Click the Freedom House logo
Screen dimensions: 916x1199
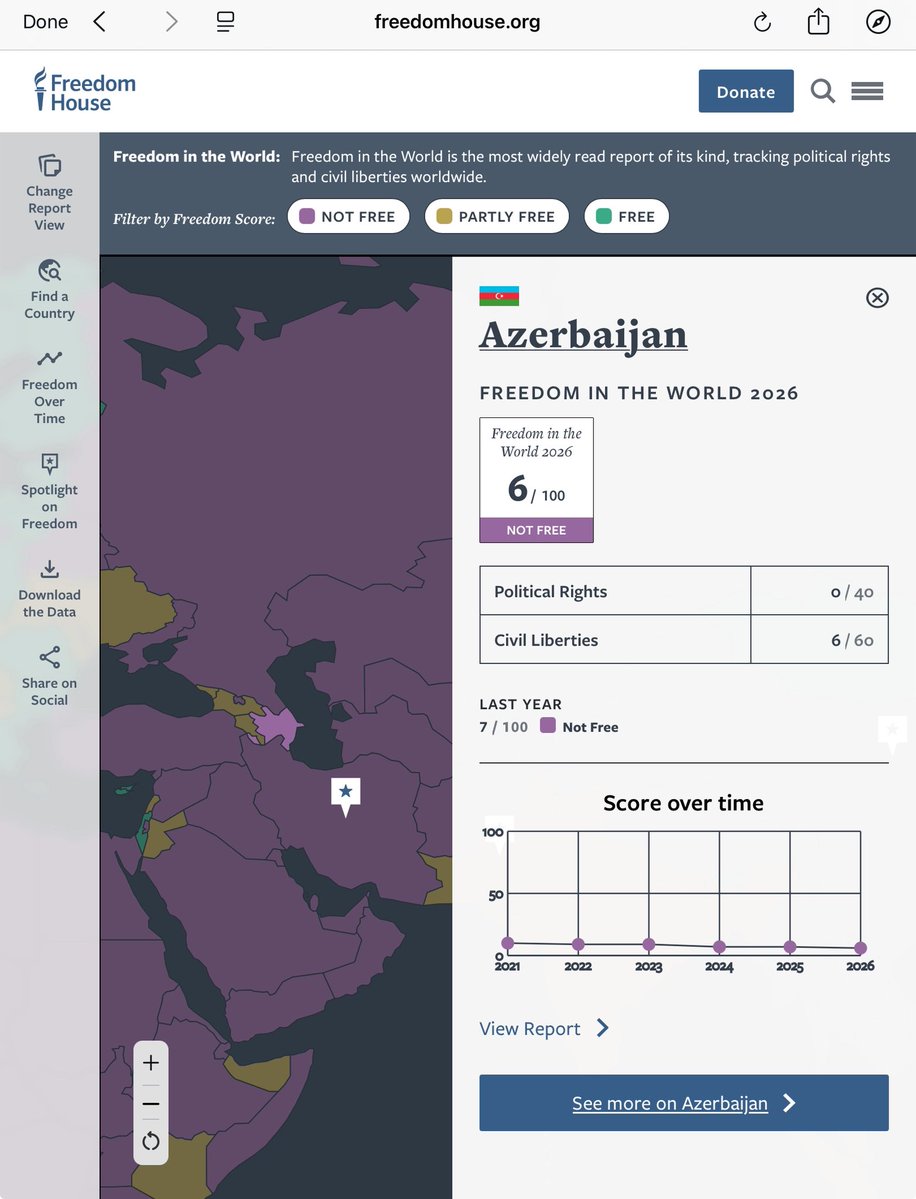point(84,90)
